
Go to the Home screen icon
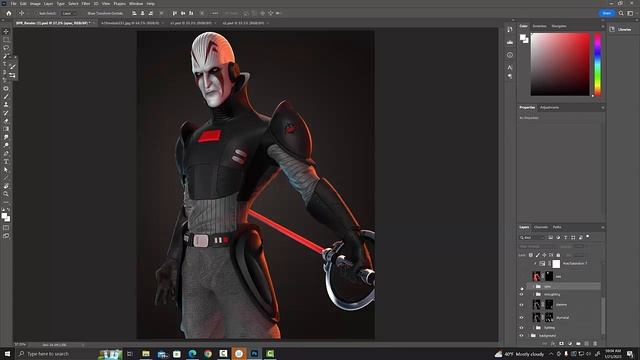point(9,13)
